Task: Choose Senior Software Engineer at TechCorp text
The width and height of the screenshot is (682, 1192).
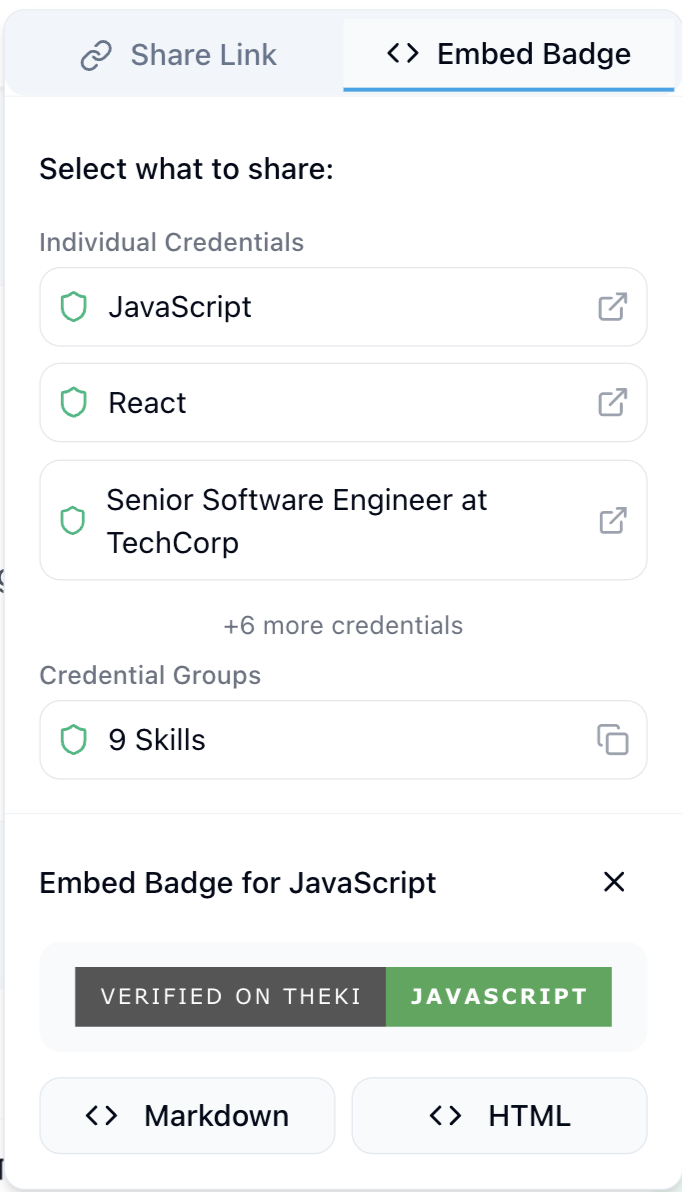Action: pyautogui.click(x=297, y=522)
